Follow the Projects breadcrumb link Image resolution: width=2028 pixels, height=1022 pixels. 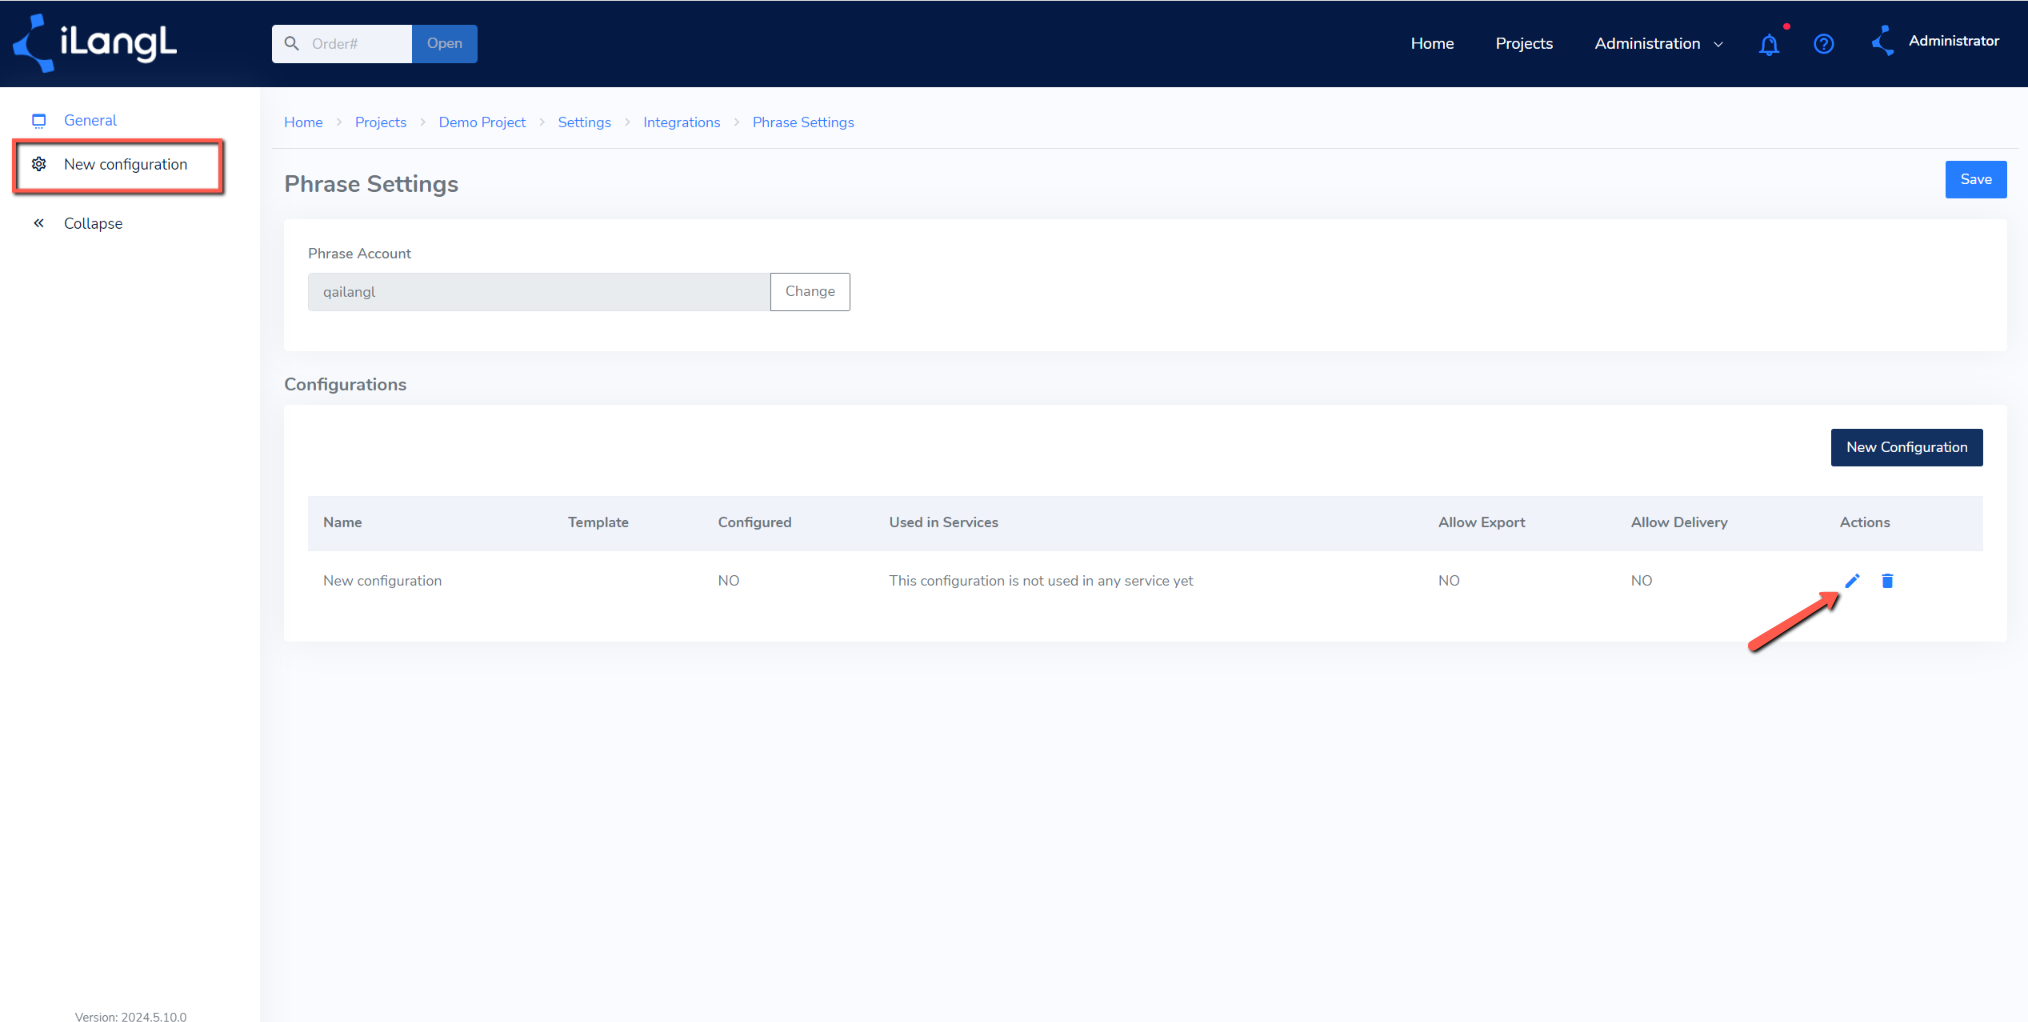coord(380,122)
